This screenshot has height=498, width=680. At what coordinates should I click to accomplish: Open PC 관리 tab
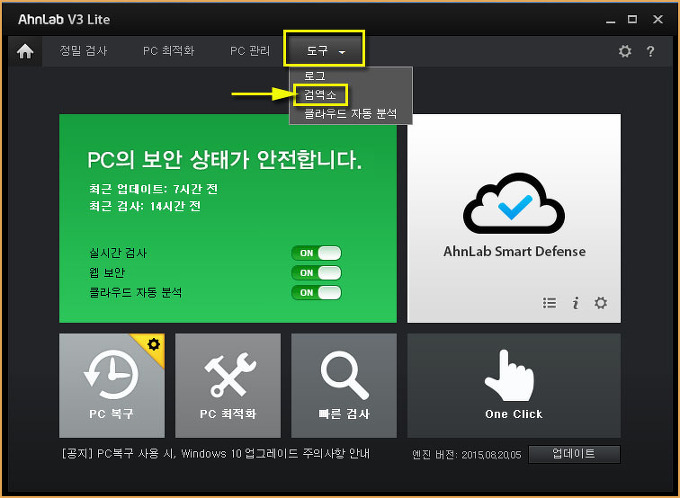250,51
